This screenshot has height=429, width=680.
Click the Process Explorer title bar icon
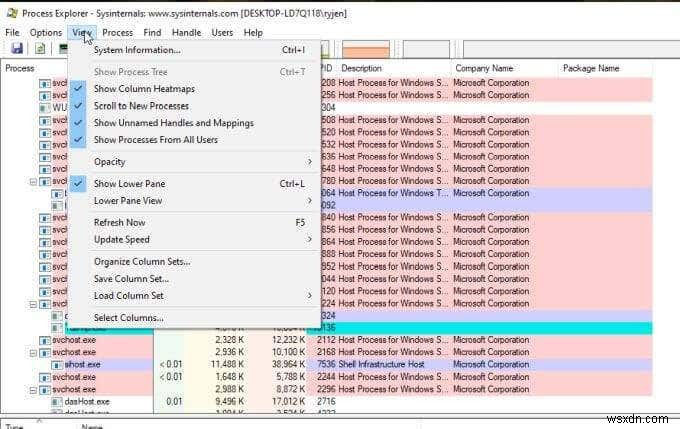click(x=12, y=13)
